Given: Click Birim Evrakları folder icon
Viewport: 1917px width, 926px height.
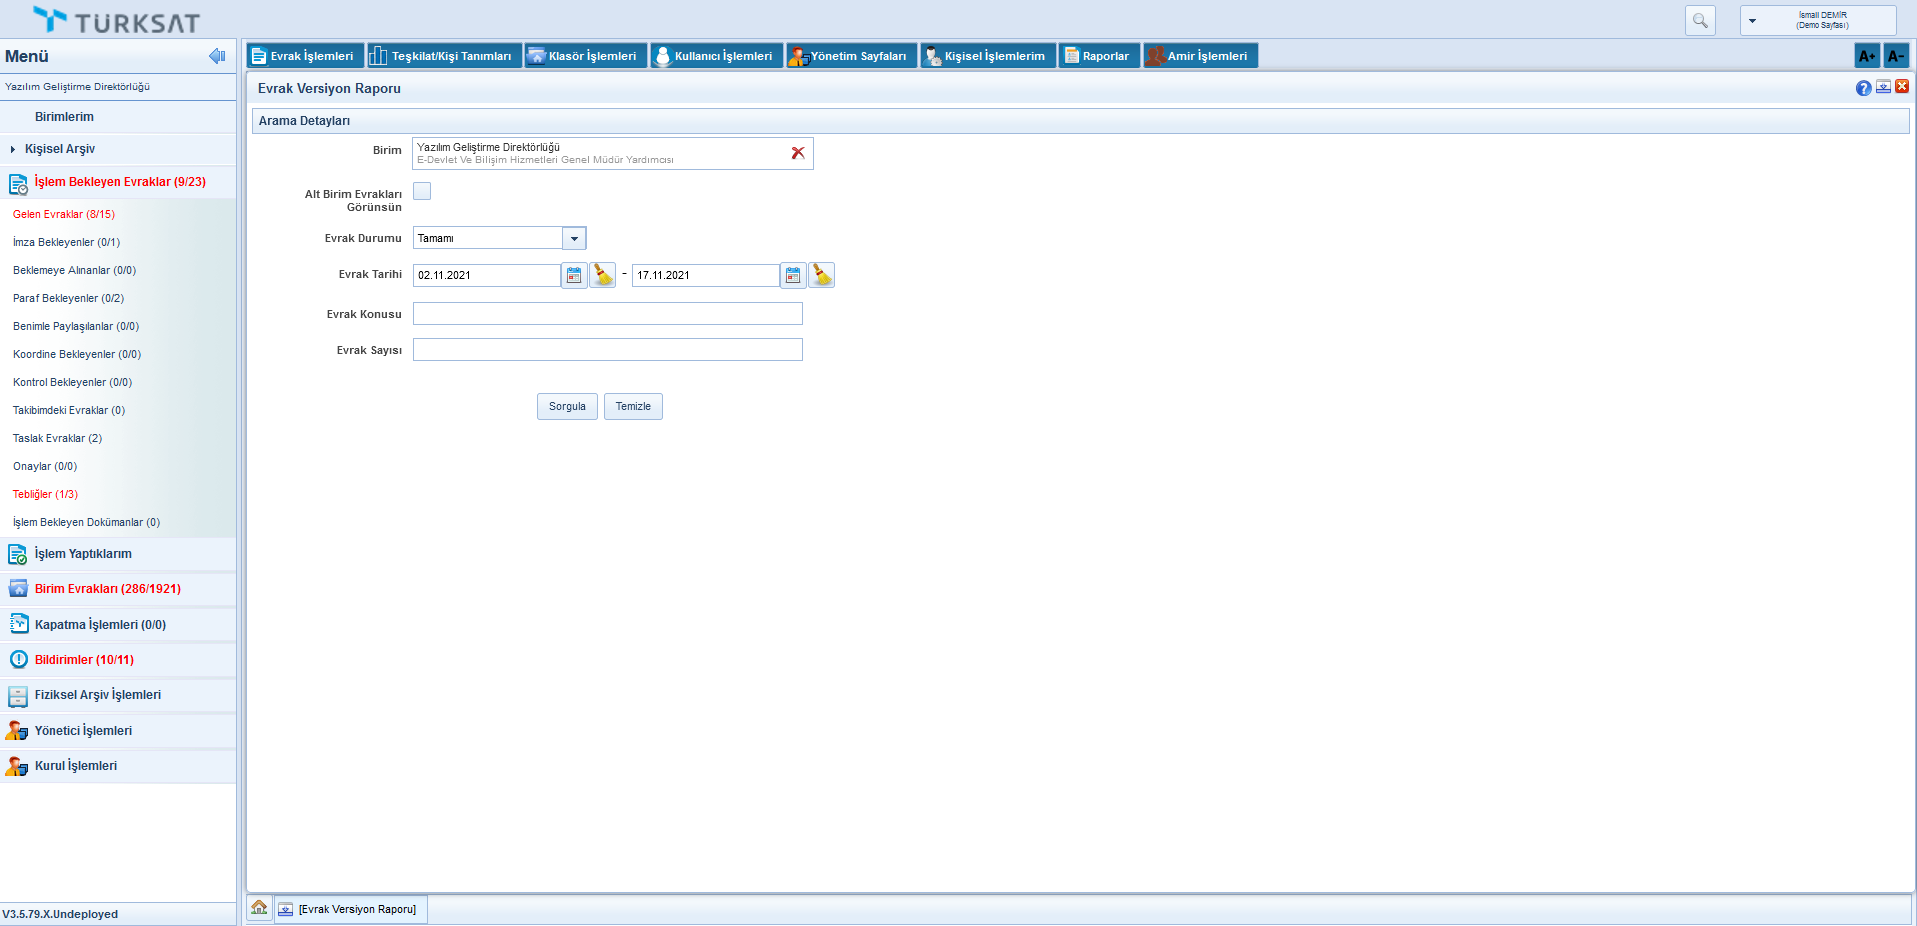Looking at the screenshot, I should (18, 589).
